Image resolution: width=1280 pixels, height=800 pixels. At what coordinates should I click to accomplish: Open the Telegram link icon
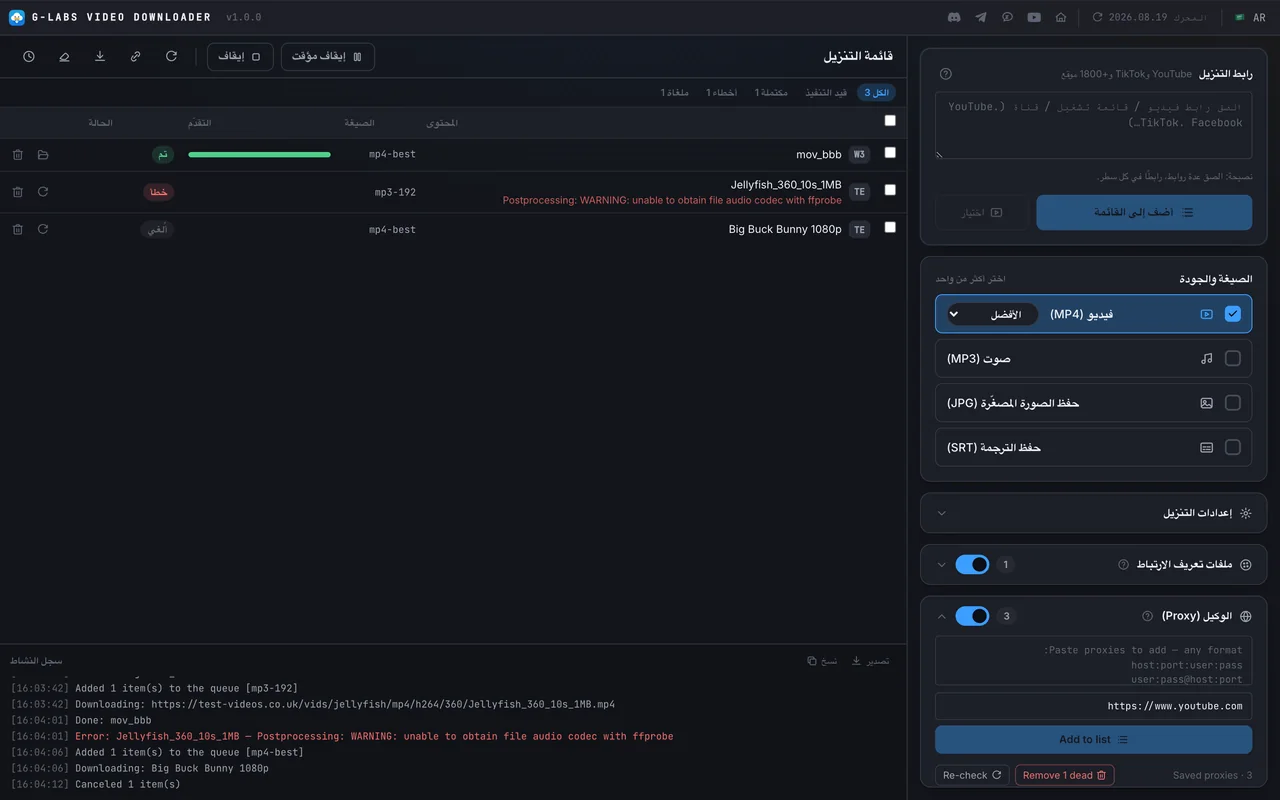(x=981, y=17)
